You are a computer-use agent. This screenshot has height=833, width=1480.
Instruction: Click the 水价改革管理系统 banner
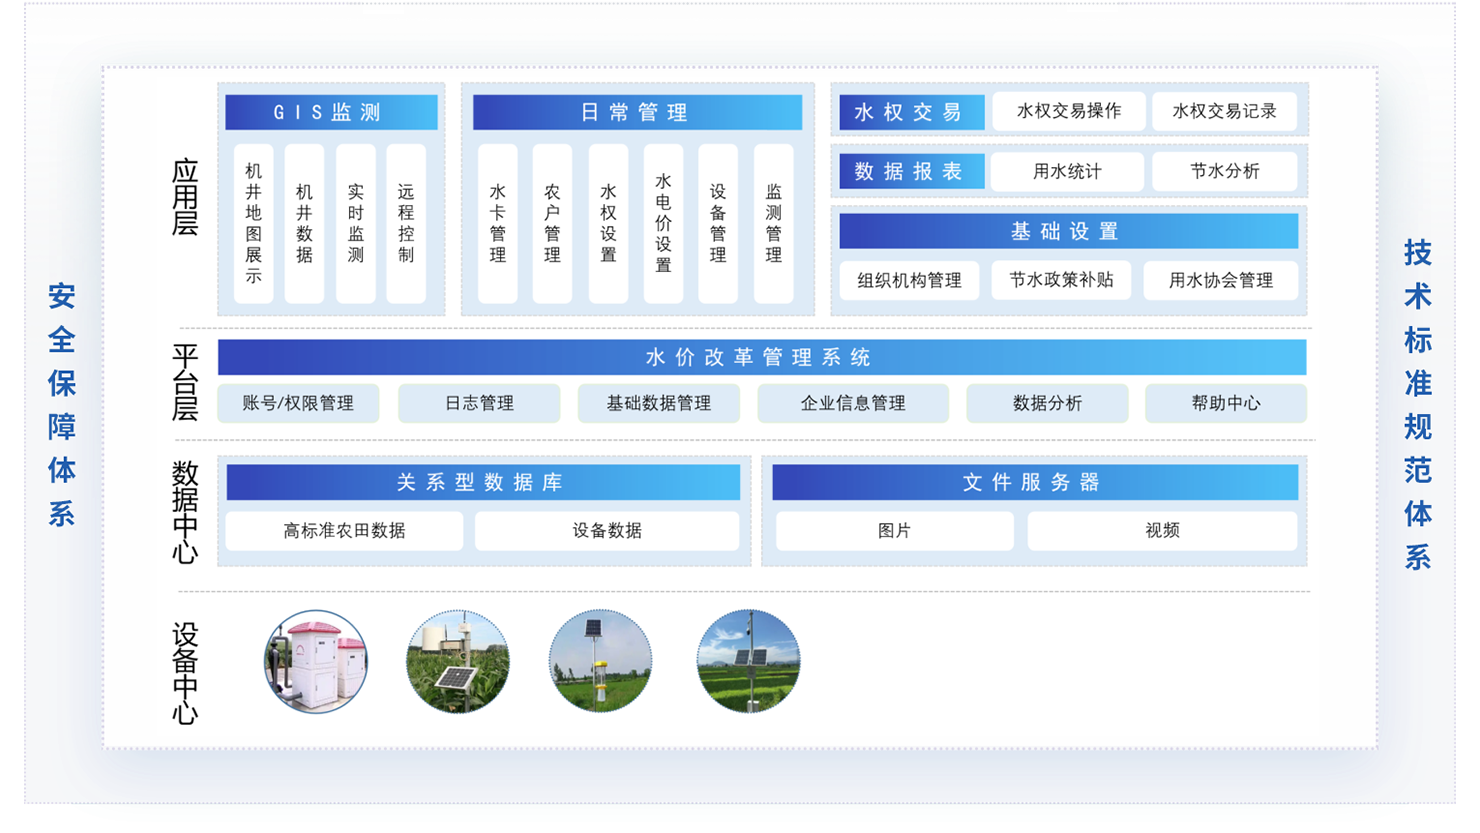(x=760, y=356)
